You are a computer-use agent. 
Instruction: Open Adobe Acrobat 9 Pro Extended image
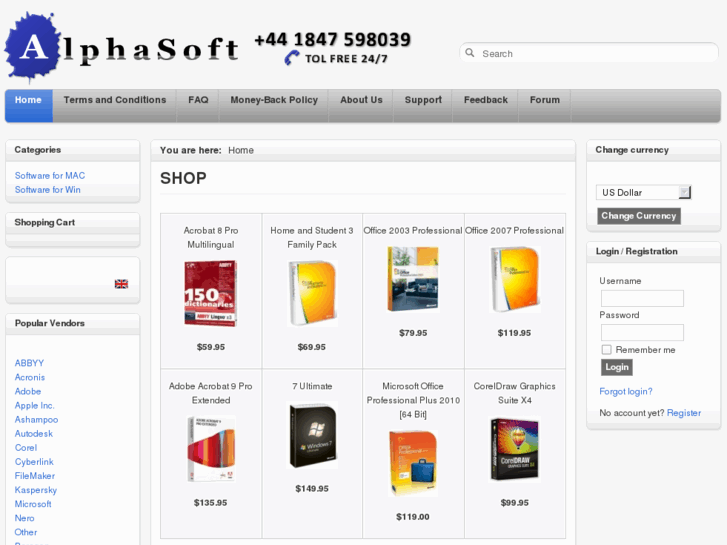pyautogui.click(x=211, y=449)
